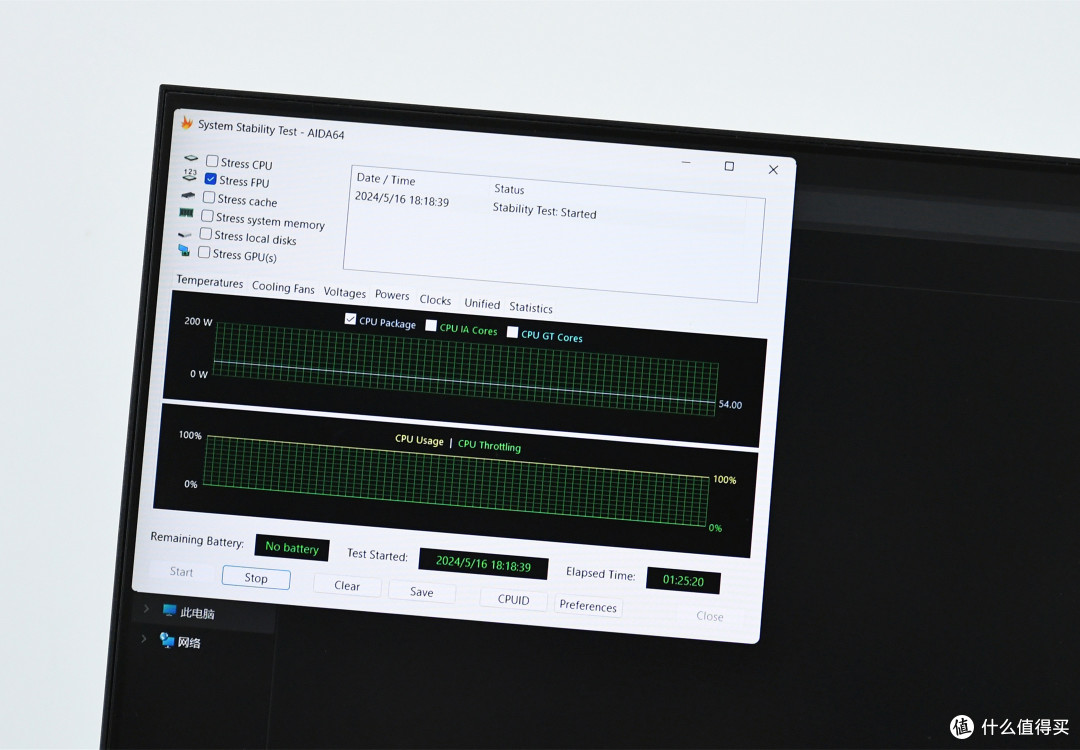1080x750 pixels.
Task: Expand the 网络 tree node chevron
Action: coord(143,638)
